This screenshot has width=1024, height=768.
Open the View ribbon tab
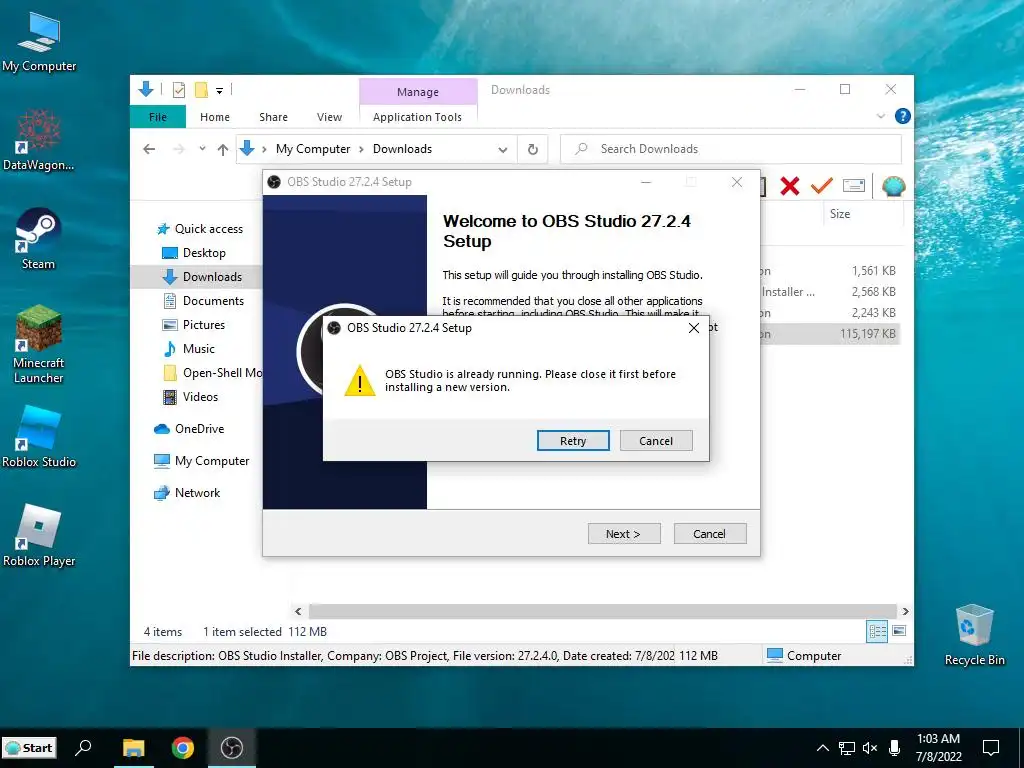(329, 117)
